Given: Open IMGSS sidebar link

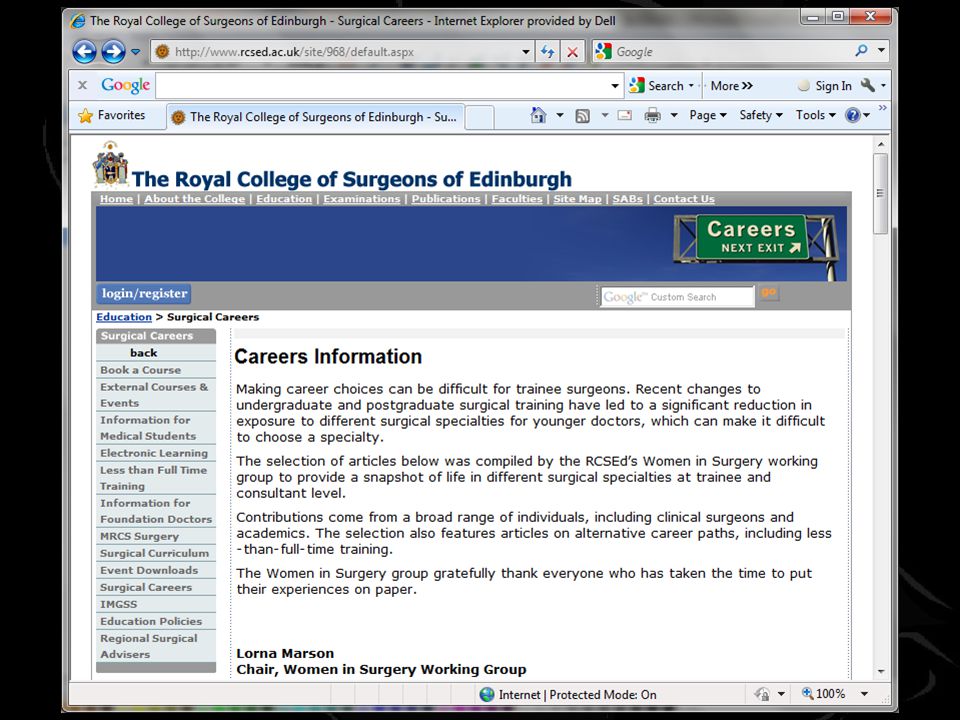Looking at the screenshot, I should (x=119, y=604).
